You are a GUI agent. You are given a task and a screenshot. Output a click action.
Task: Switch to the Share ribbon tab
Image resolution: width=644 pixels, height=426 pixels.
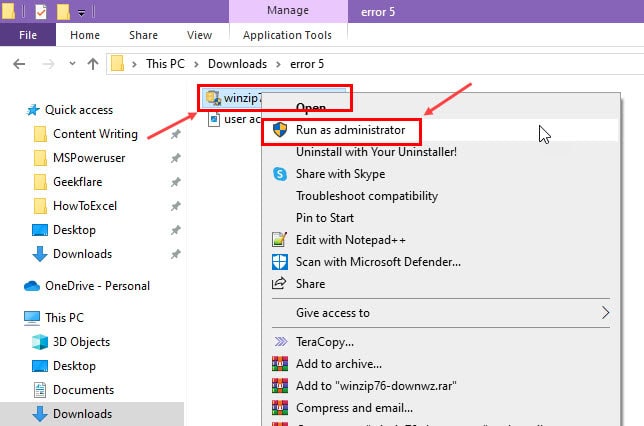pyautogui.click(x=143, y=35)
